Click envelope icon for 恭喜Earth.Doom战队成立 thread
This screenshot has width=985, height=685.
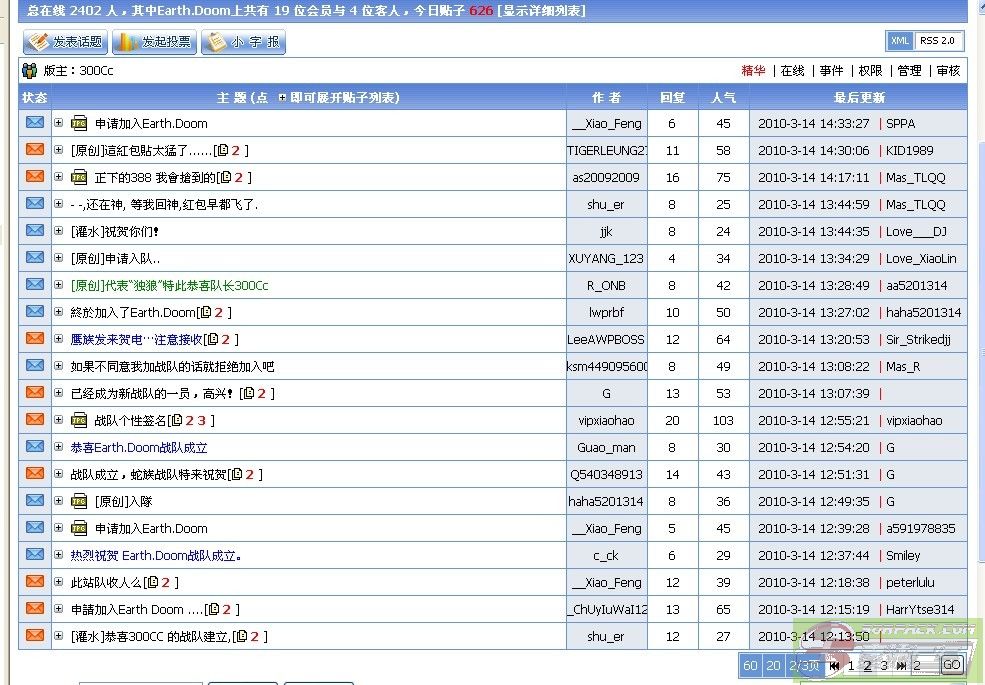point(35,446)
